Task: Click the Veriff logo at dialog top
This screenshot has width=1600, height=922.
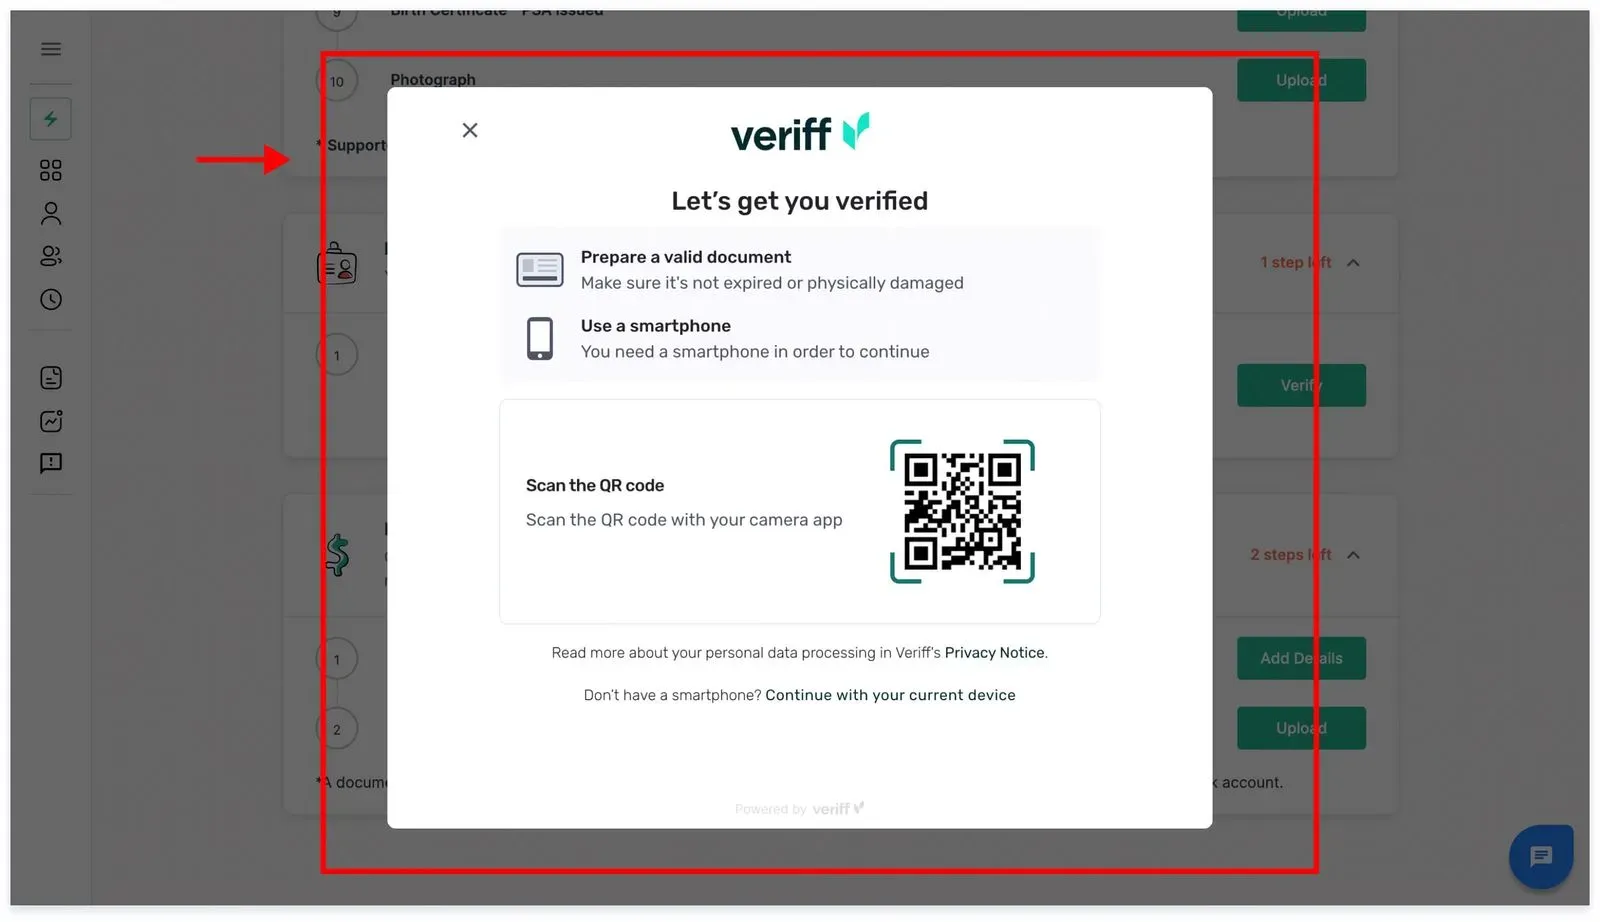Action: point(800,132)
